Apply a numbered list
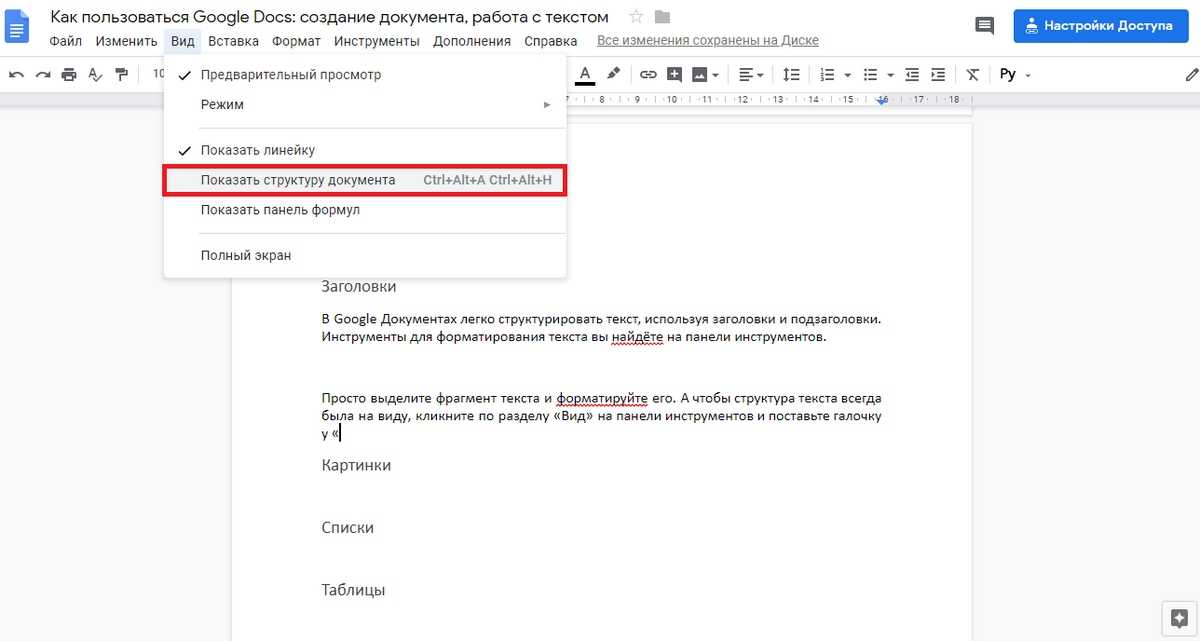This screenshot has width=1200, height=641. point(827,74)
